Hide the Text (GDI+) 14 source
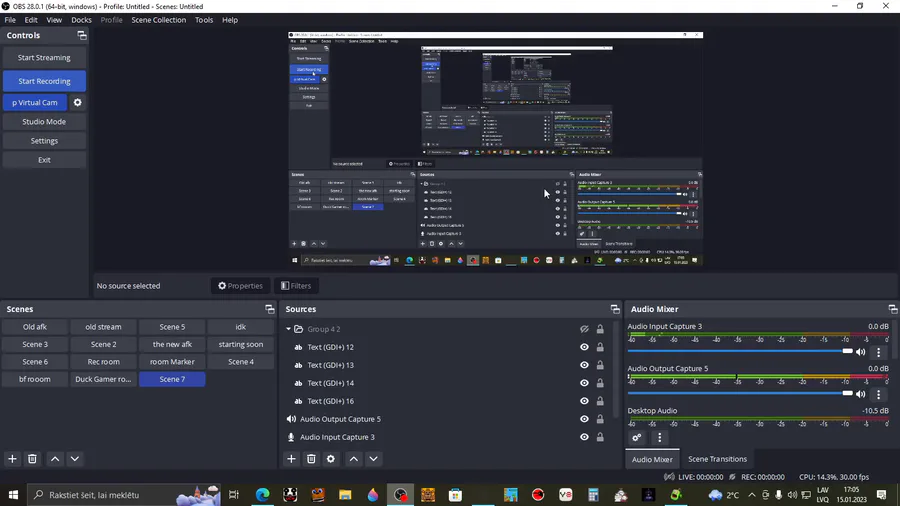 click(x=584, y=383)
